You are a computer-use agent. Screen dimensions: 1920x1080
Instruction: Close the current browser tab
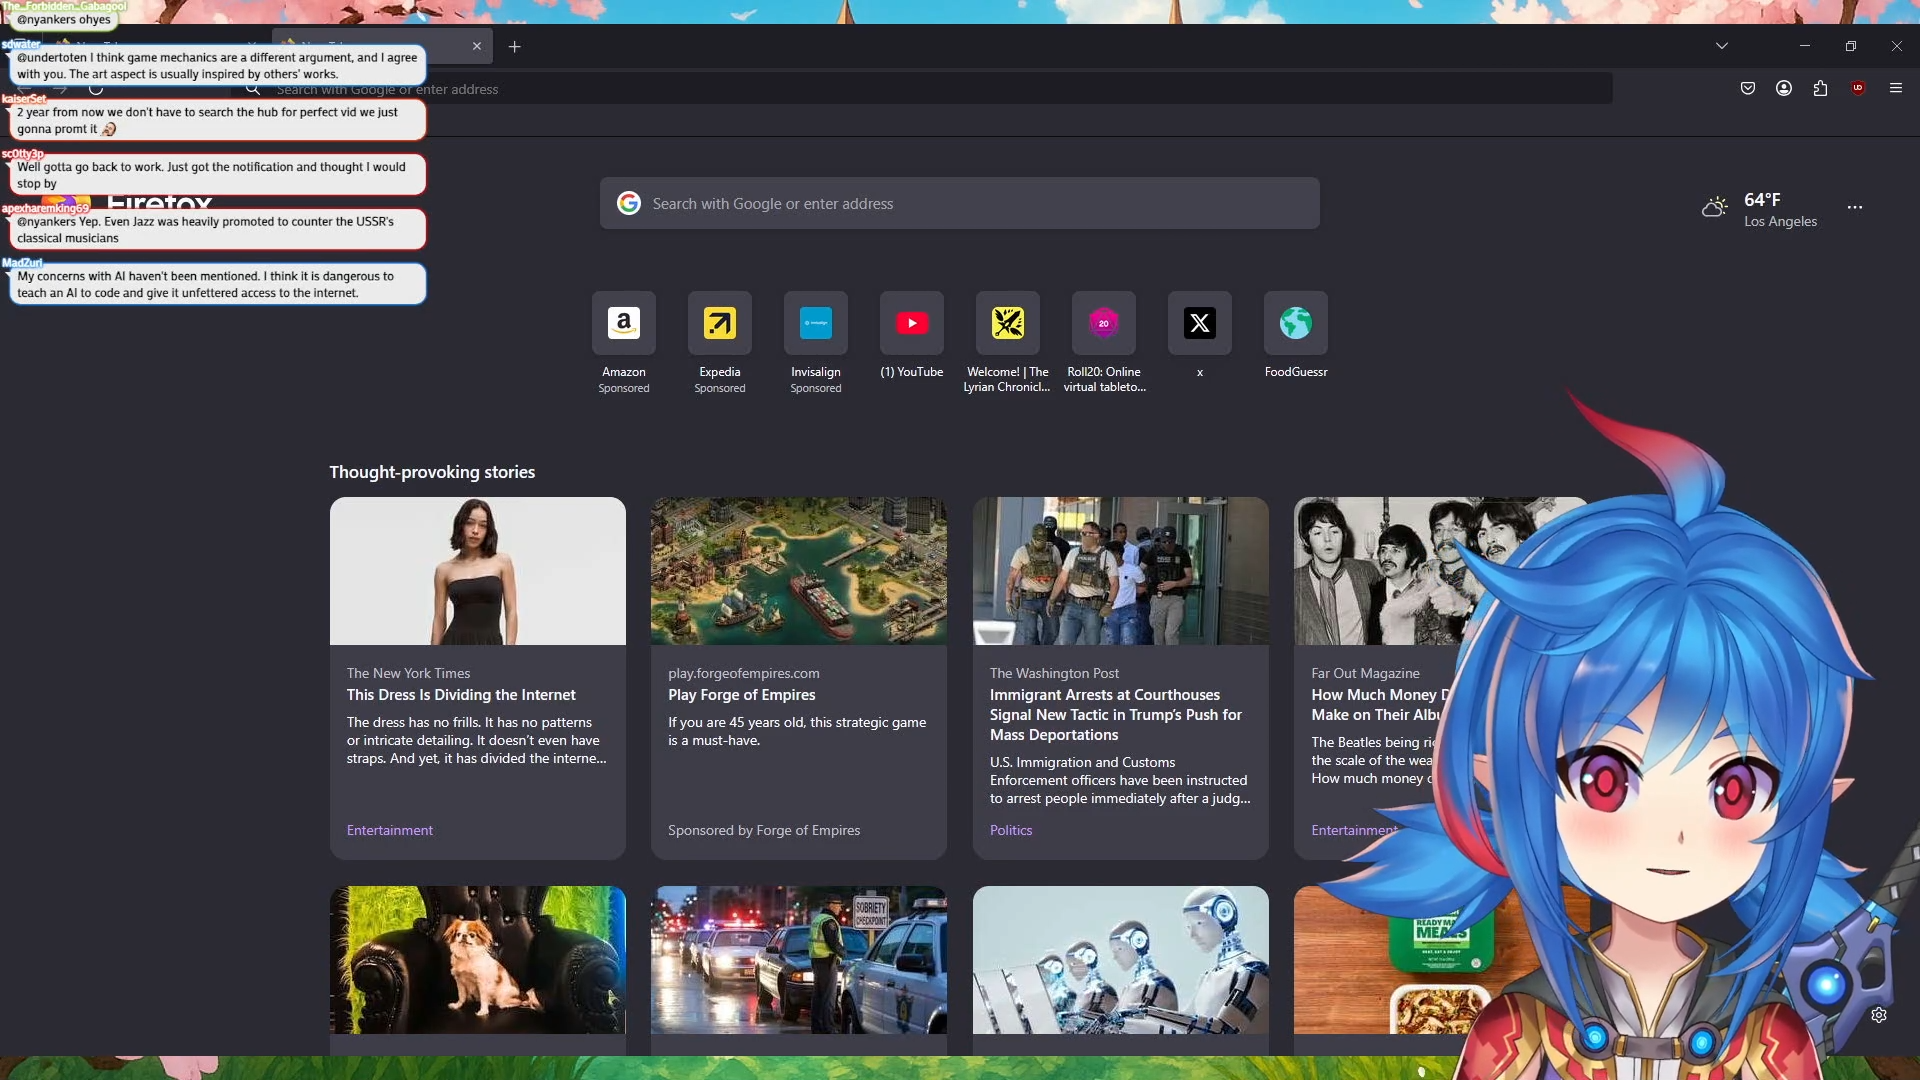[x=477, y=46]
